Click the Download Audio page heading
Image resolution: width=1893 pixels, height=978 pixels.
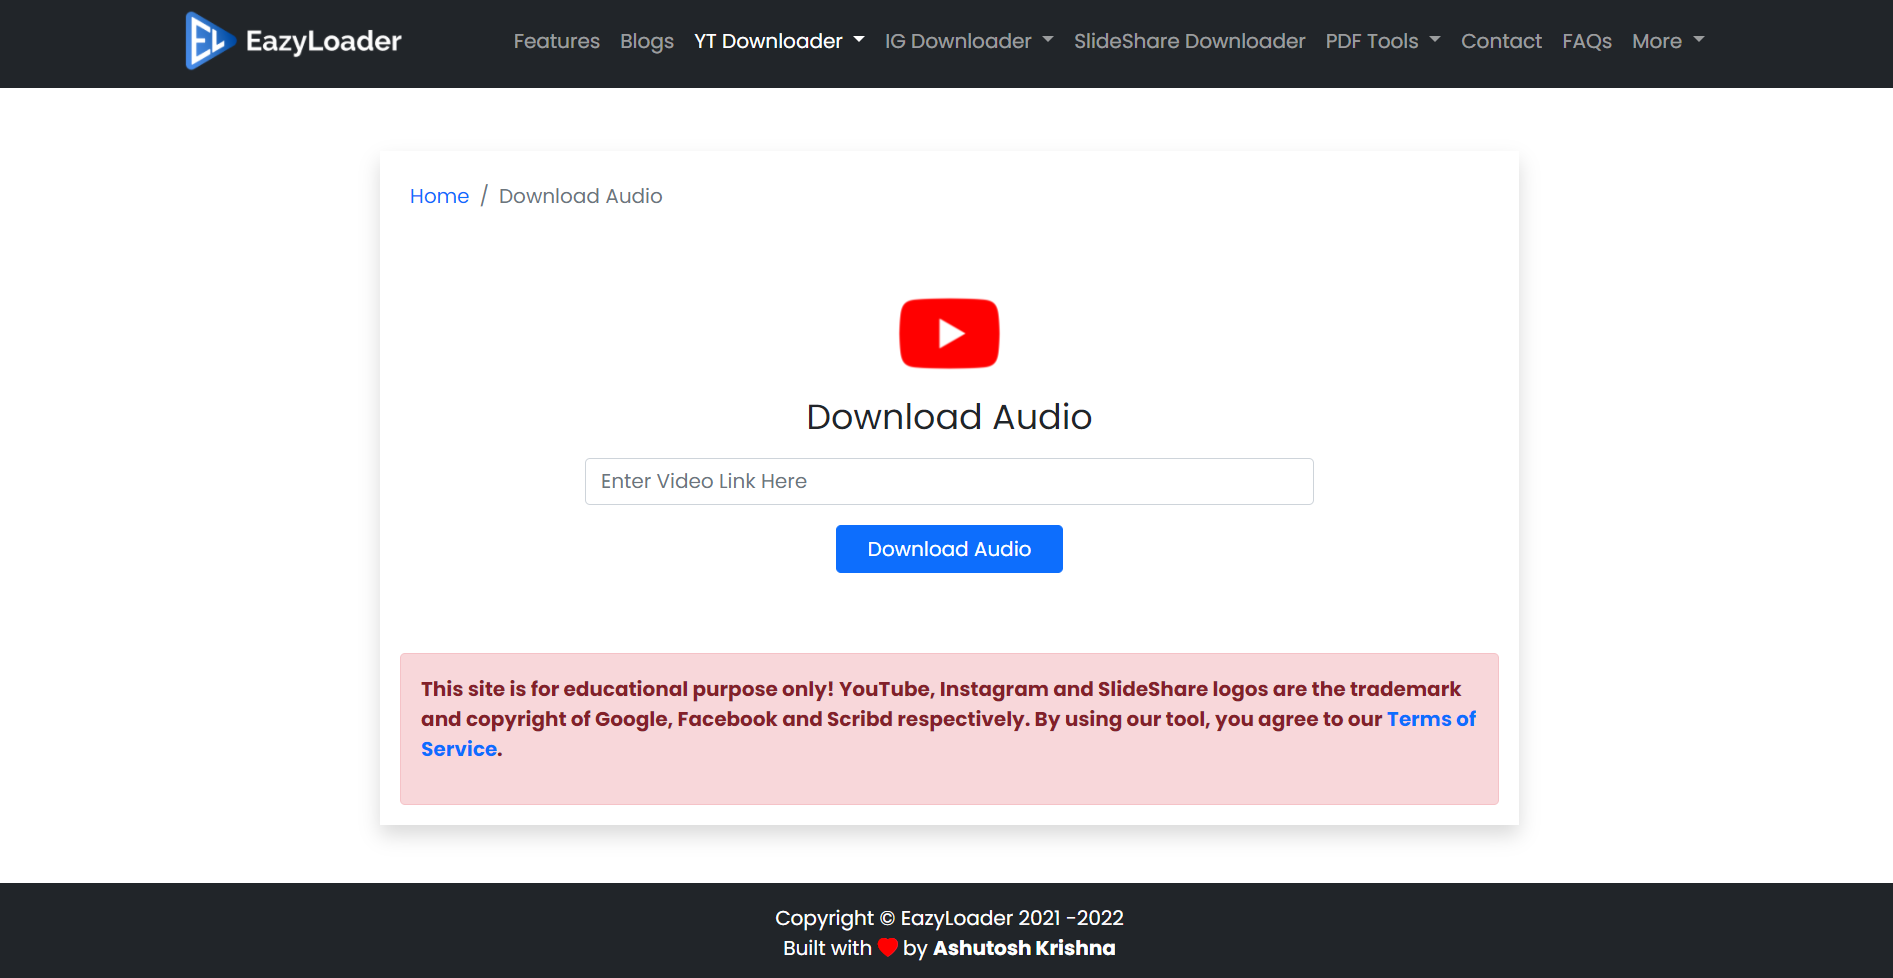[949, 417]
